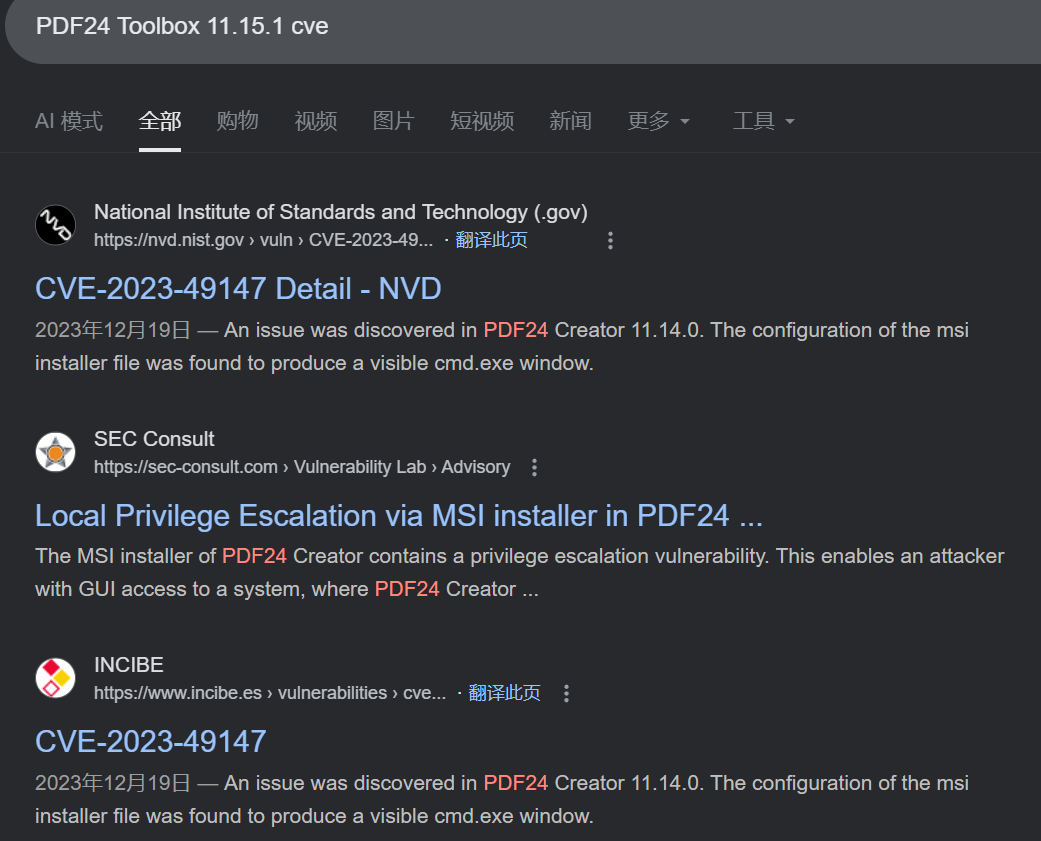Translate the NVD page via 翻译此页
Viewport: 1041px width, 841px height.
click(492, 240)
